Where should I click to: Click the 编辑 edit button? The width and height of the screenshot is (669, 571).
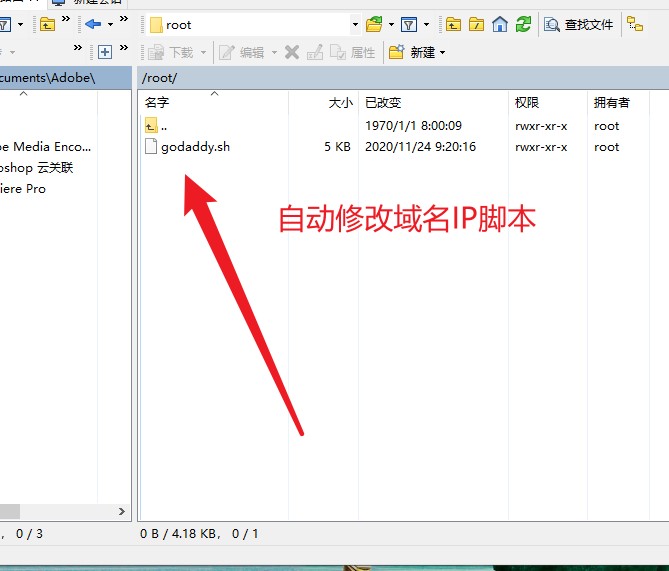[x=242, y=52]
